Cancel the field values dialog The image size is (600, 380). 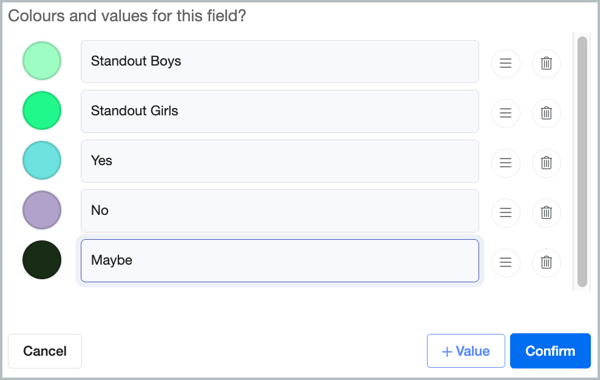point(45,351)
